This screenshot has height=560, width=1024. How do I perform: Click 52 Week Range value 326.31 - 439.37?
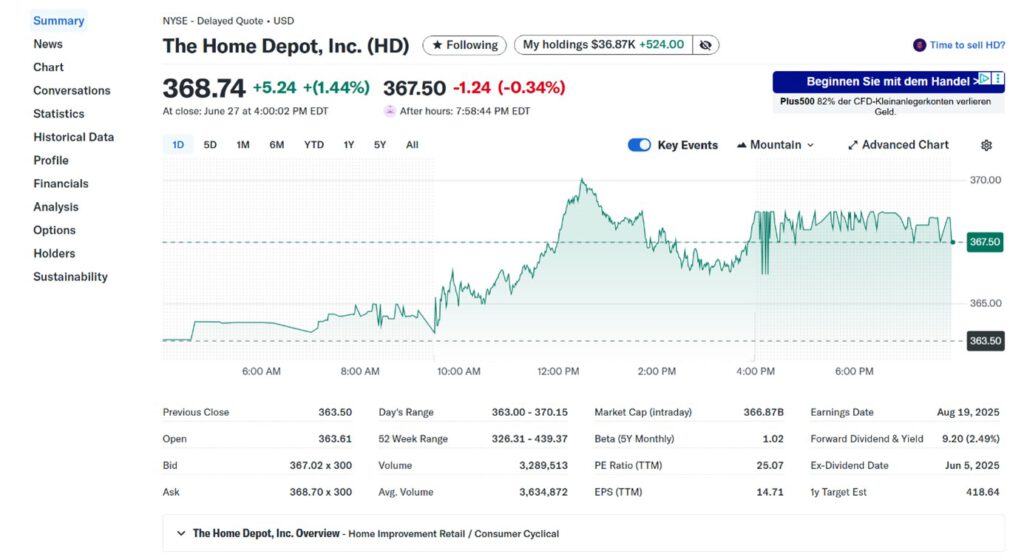(530, 439)
